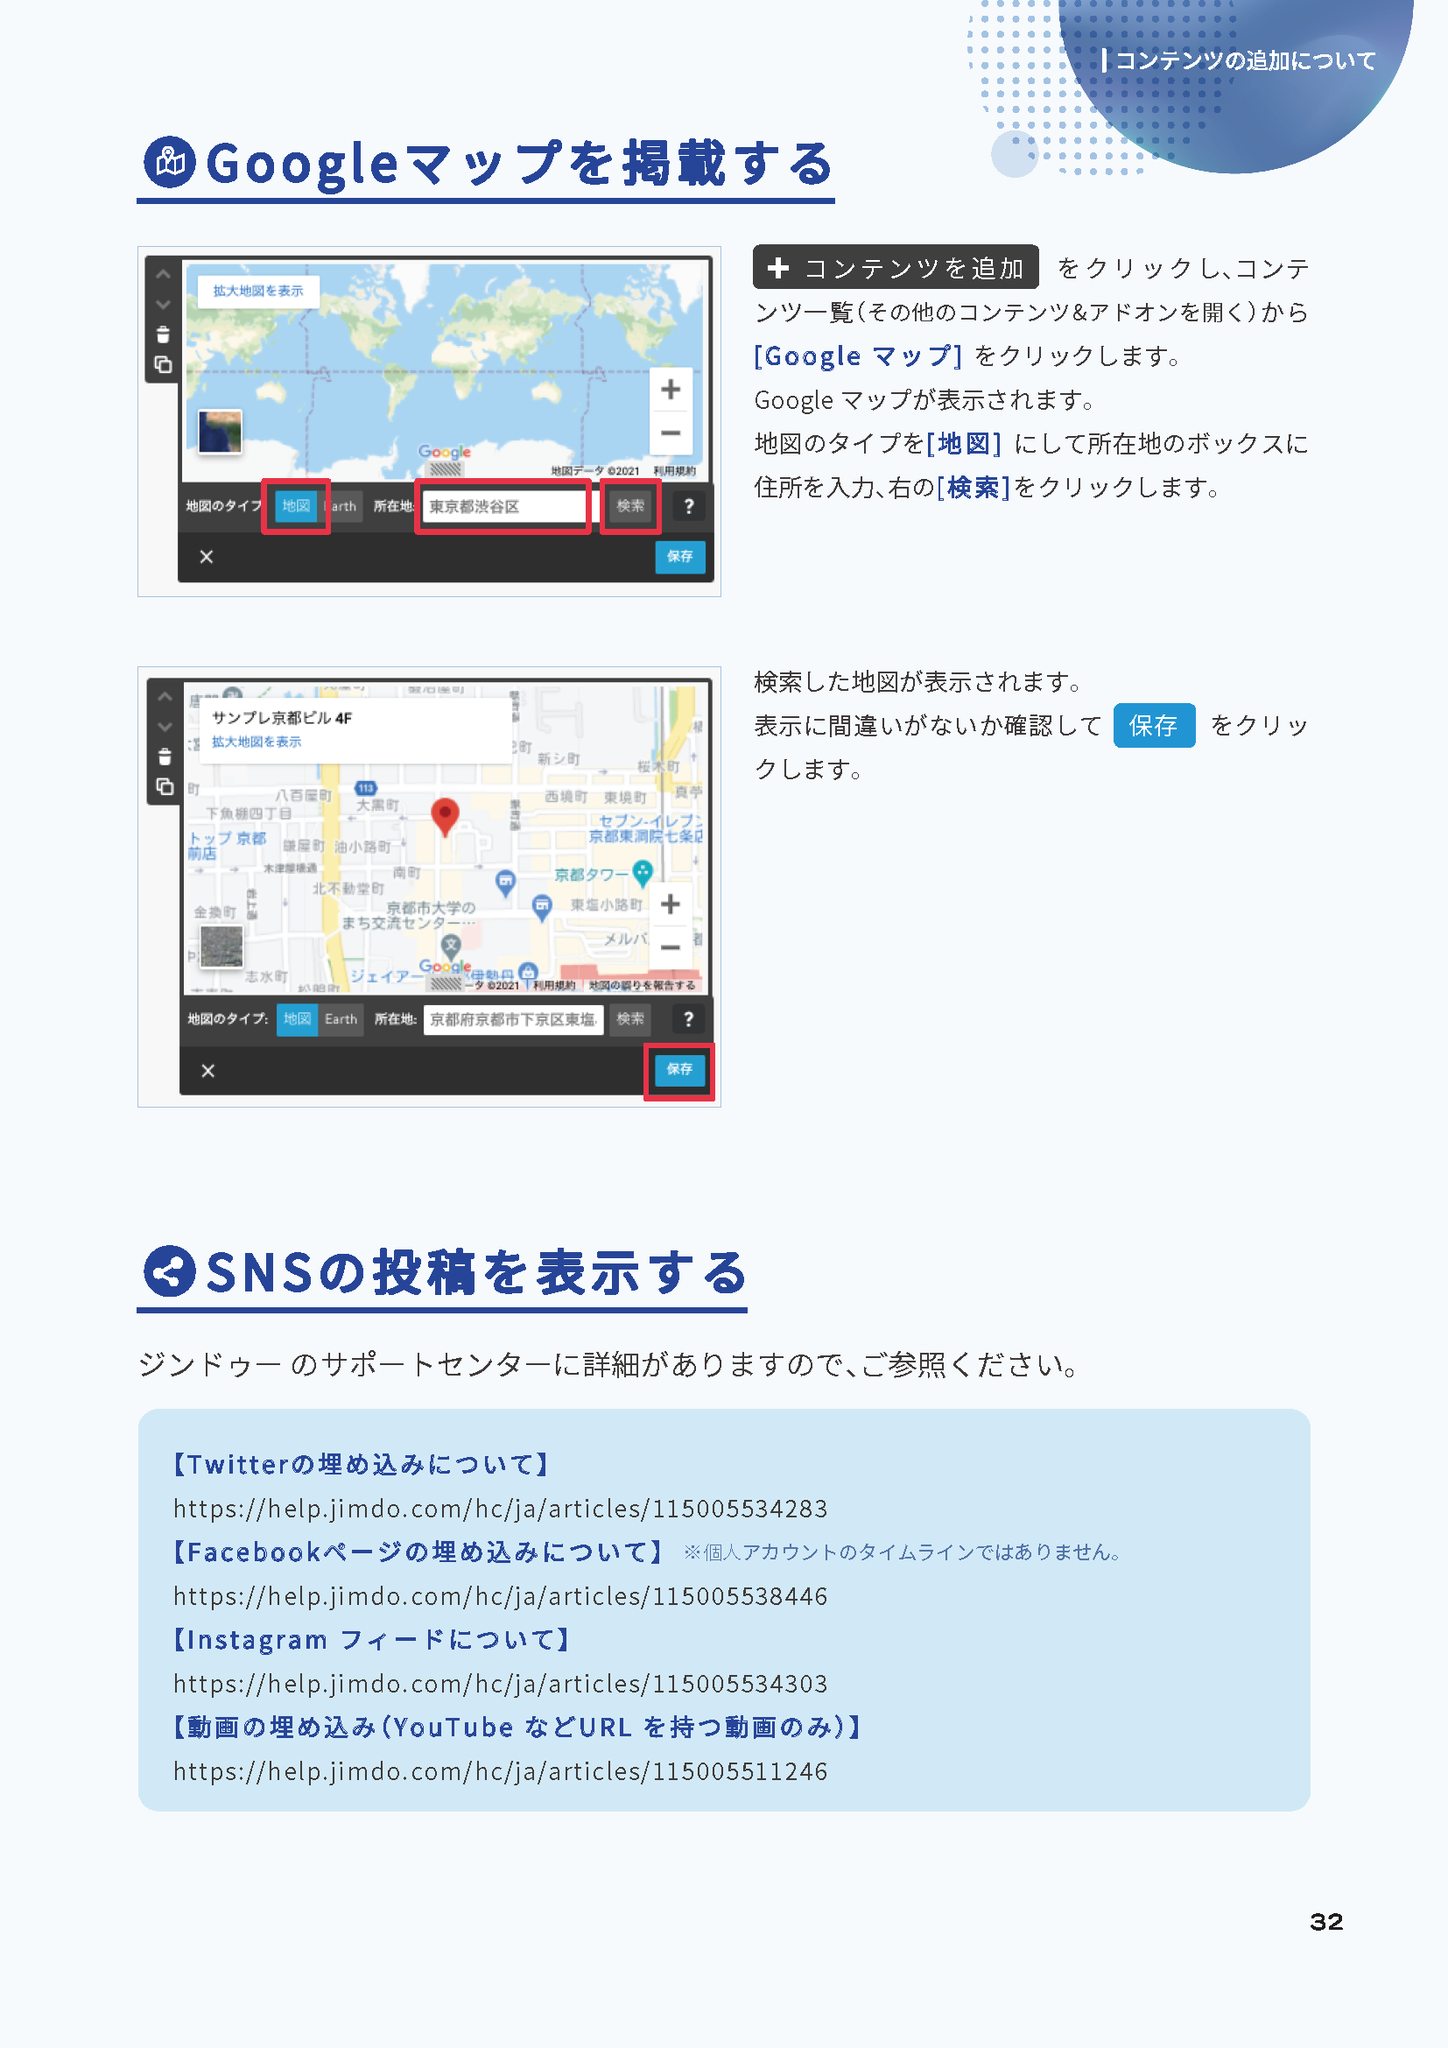Screen dimensions: 1448x2048
Task: Zoom out on the Kyoto map
Action: [x=671, y=947]
